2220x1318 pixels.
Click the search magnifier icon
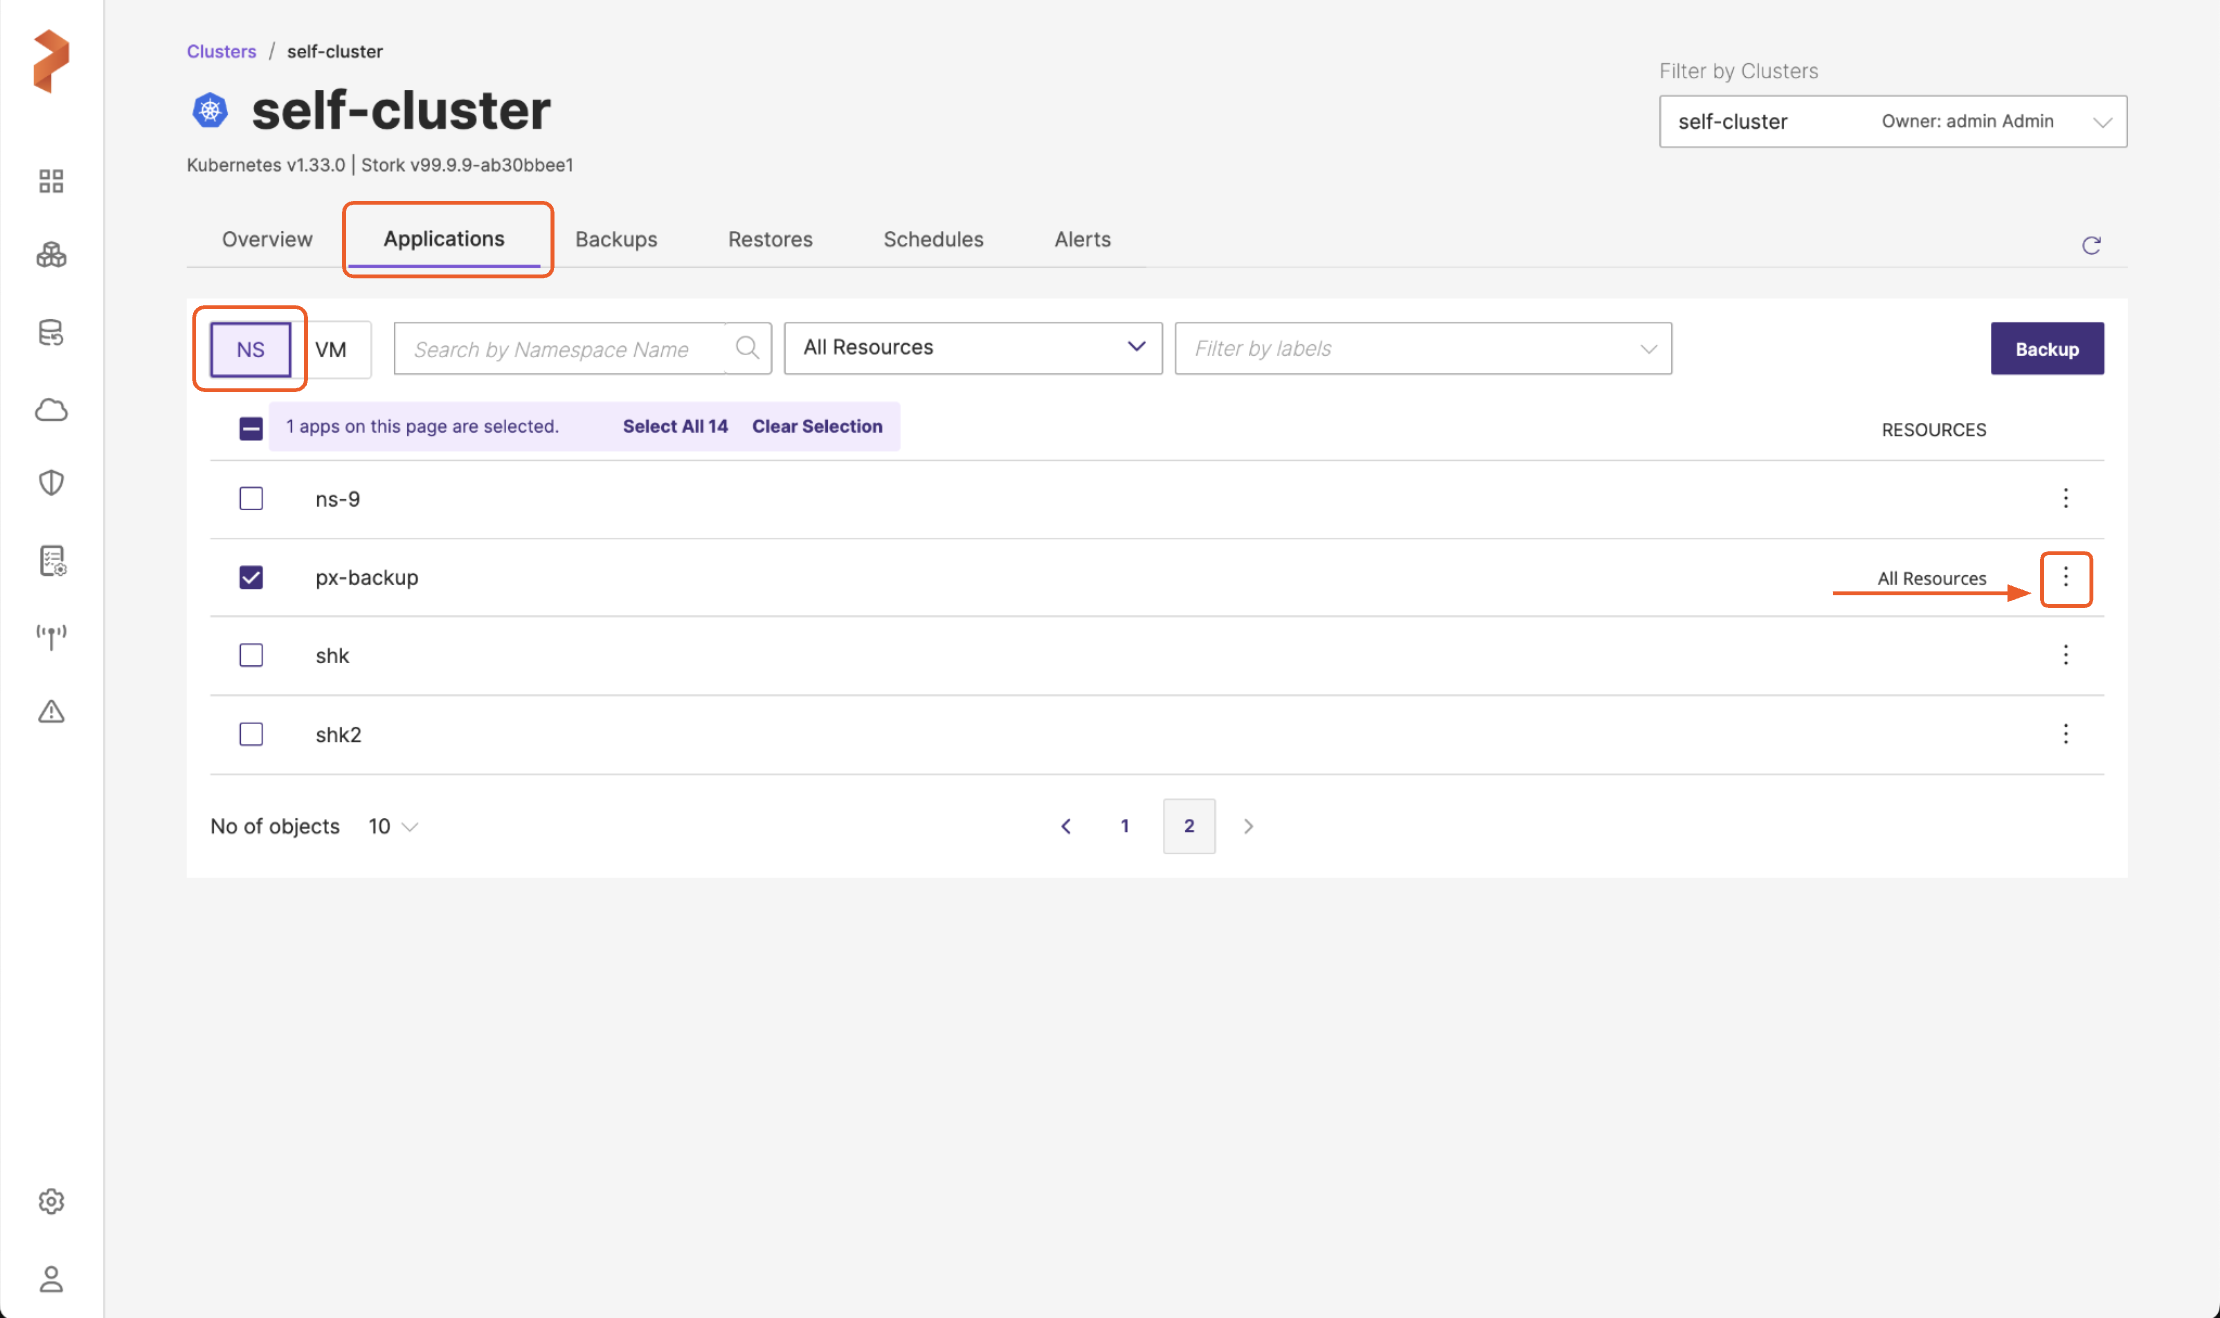click(747, 348)
